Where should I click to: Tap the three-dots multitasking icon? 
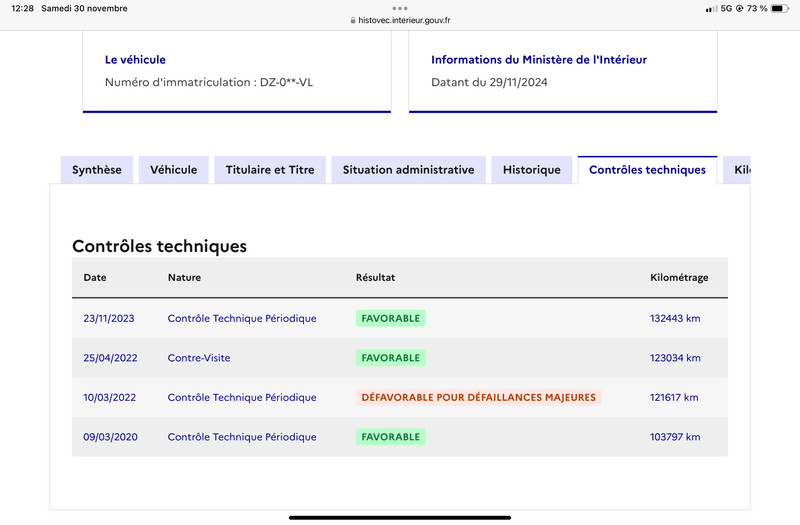[400, 8]
